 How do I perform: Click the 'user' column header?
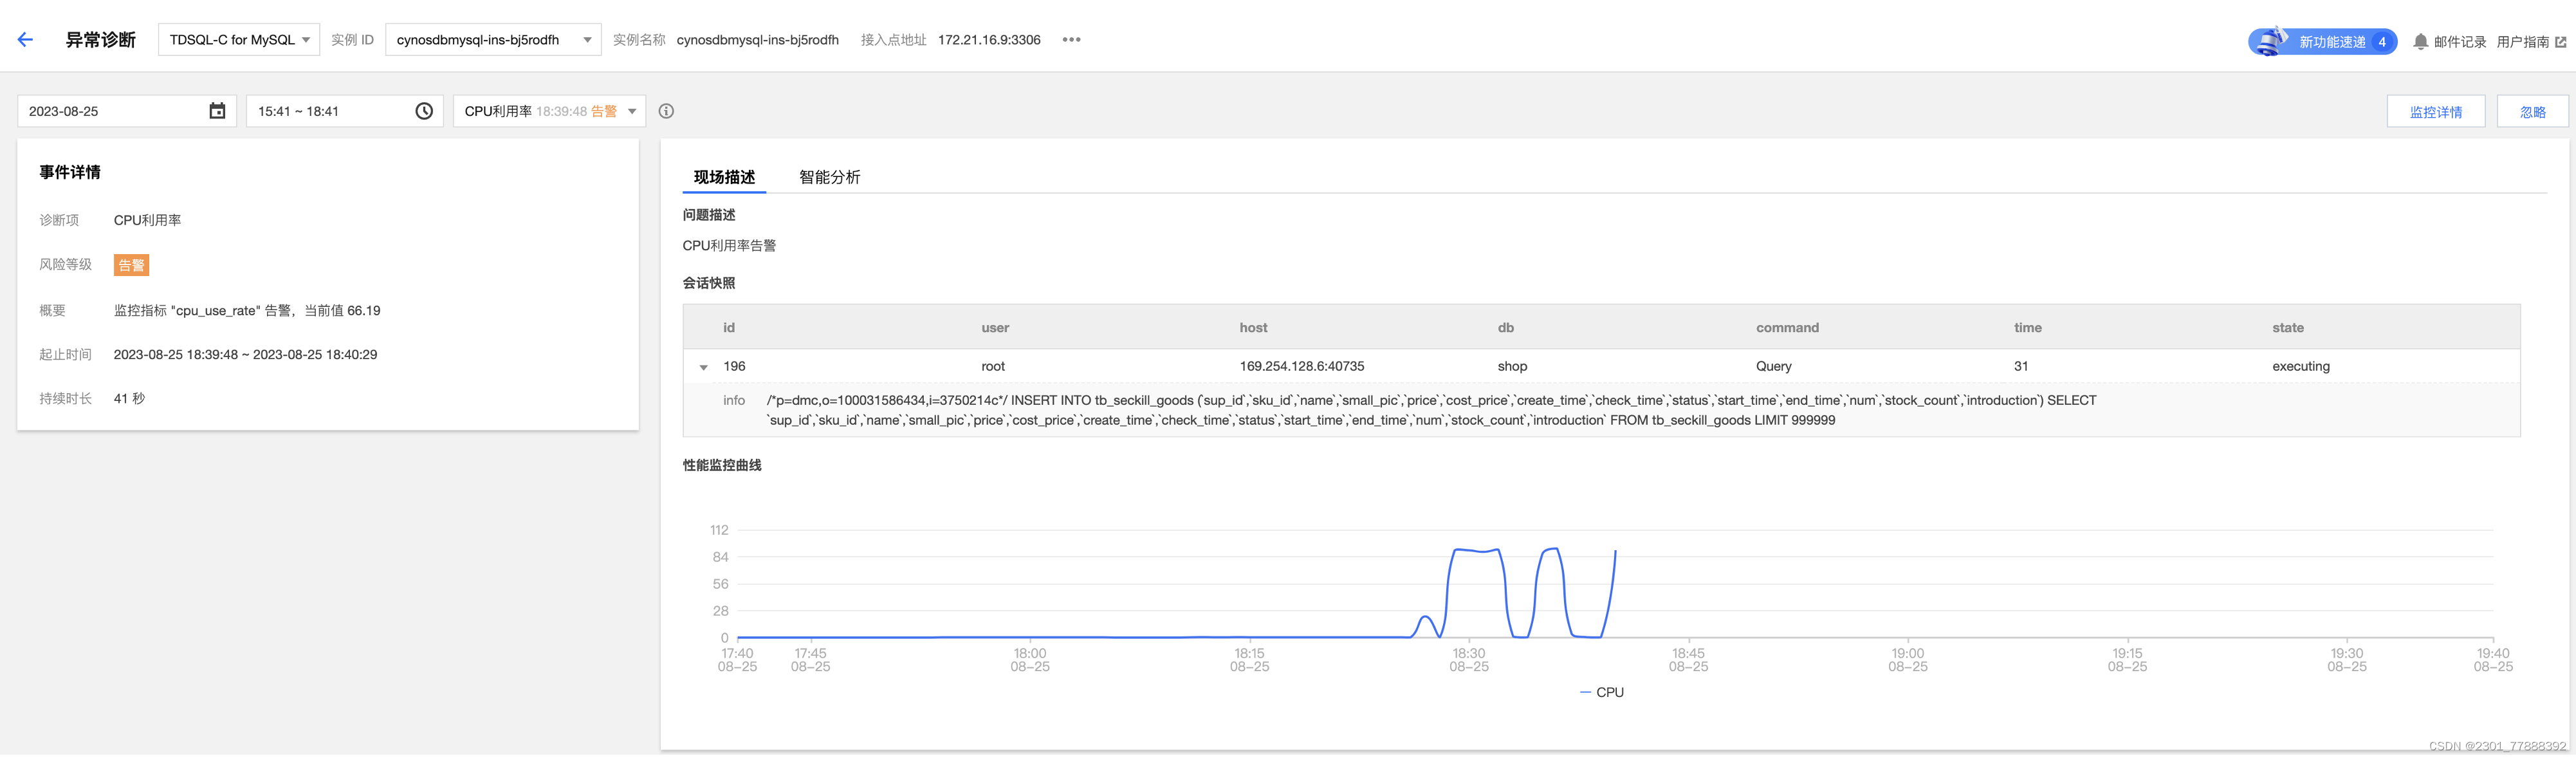point(994,327)
